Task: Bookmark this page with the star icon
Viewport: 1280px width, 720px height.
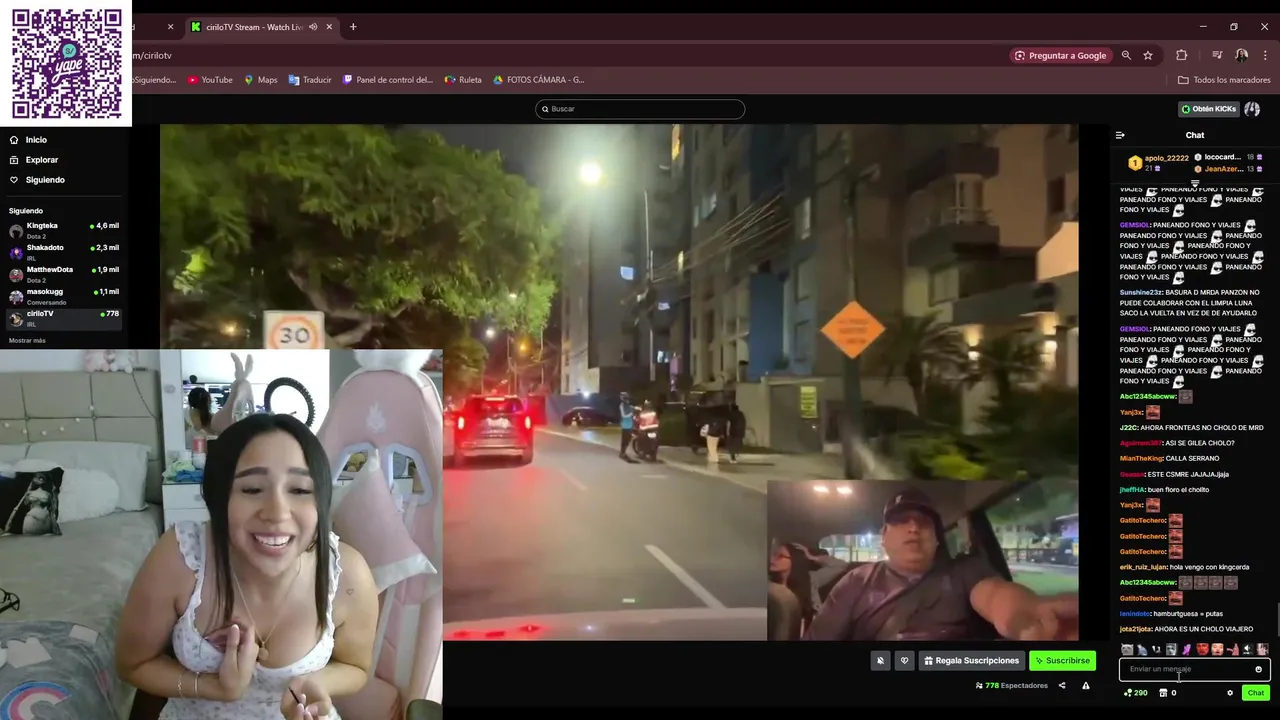Action: click(1148, 56)
